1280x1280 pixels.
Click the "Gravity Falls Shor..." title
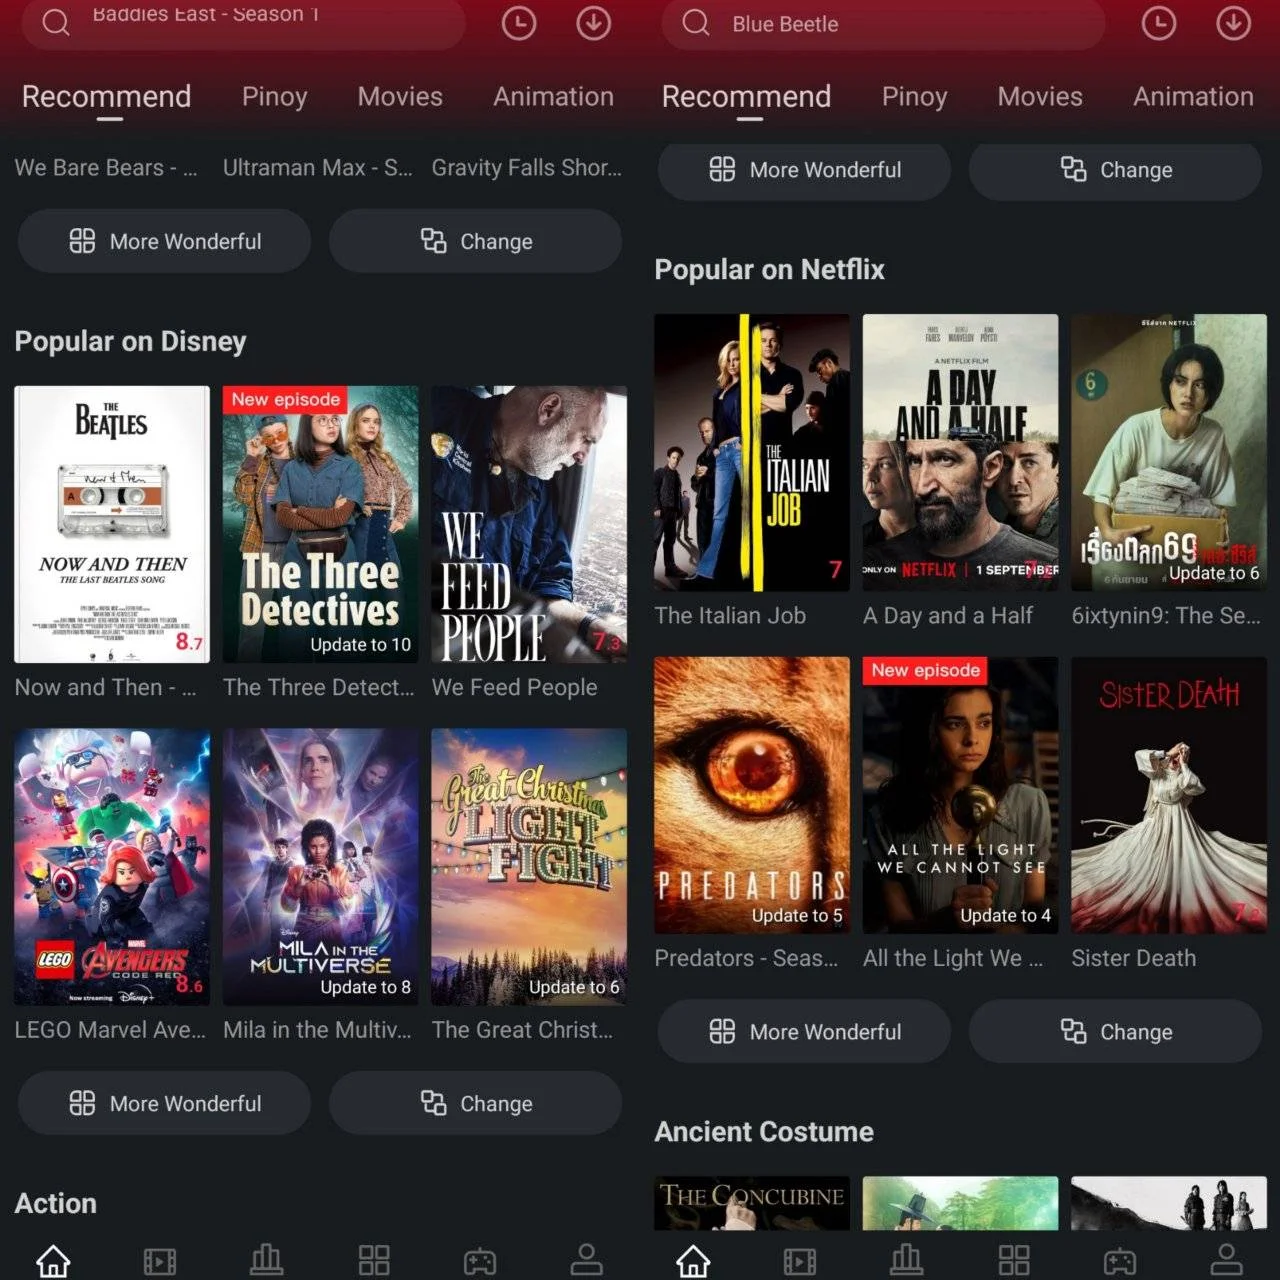527,168
